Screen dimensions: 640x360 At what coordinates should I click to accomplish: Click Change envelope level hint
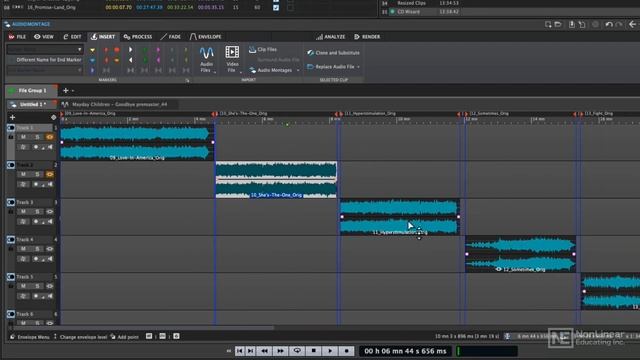point(80,337)
